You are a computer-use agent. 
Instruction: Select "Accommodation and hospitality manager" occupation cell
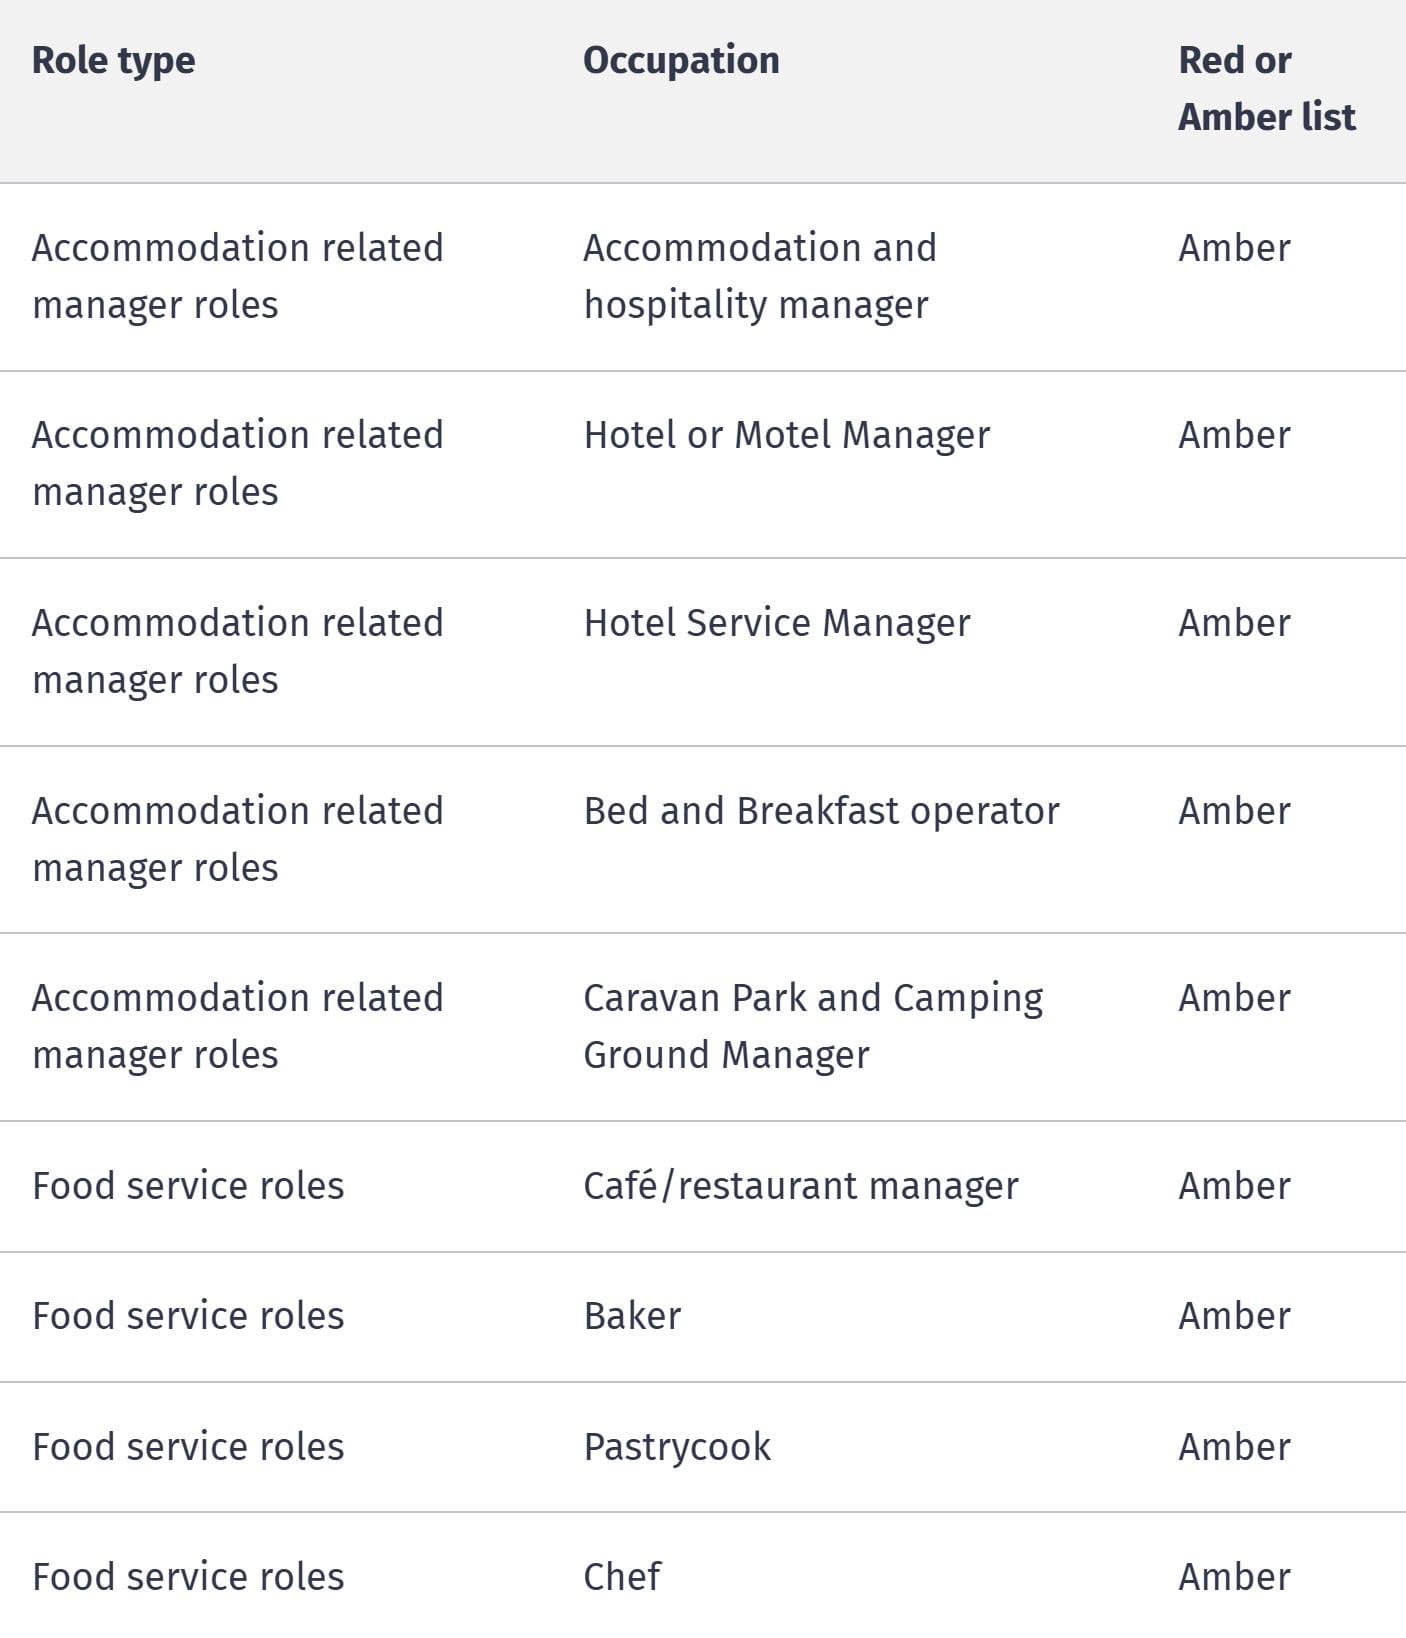point(760,276)
